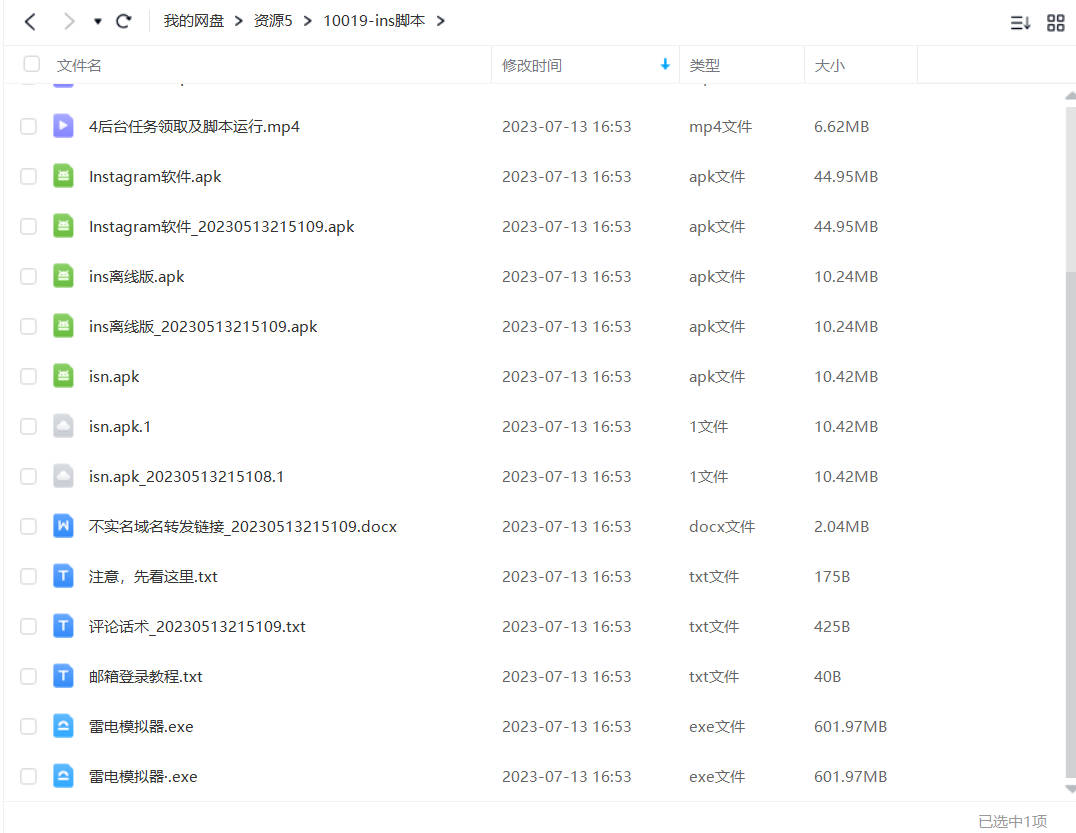Screen dimensions: 1076x833
Task: Click Word icon of 不实名域名转发链接 docx
Action: click(x=63, y=526)
